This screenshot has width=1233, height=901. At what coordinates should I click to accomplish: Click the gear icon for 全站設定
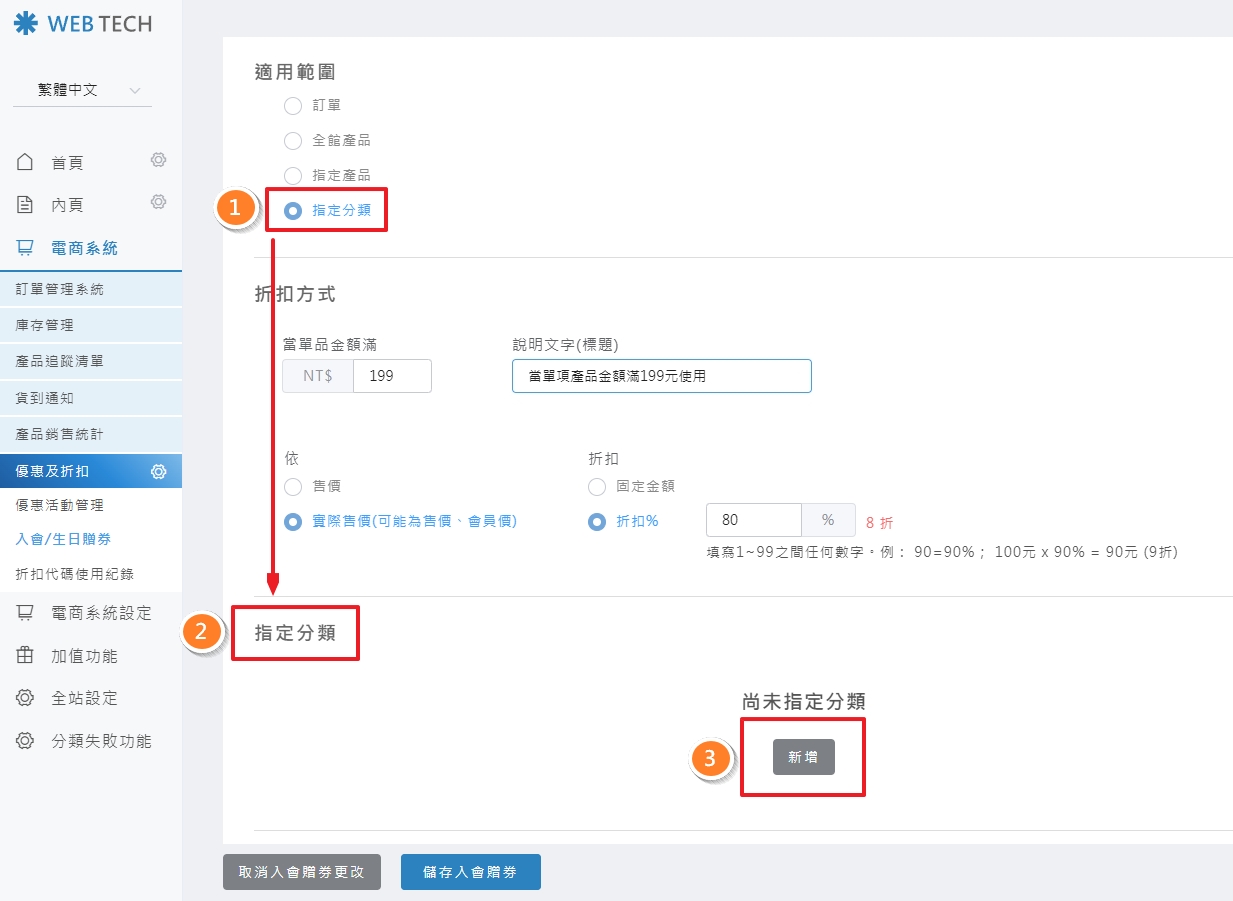(x=26, y=698)
